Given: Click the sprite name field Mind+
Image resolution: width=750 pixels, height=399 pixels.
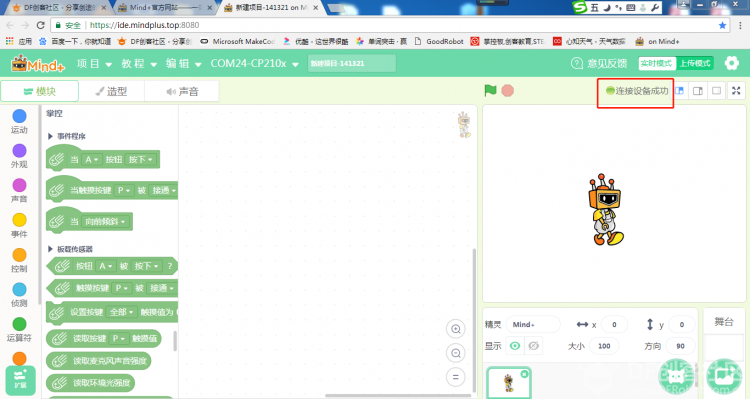Looking at the screenshot, I should pyautogui.click(x=533, y=324).
